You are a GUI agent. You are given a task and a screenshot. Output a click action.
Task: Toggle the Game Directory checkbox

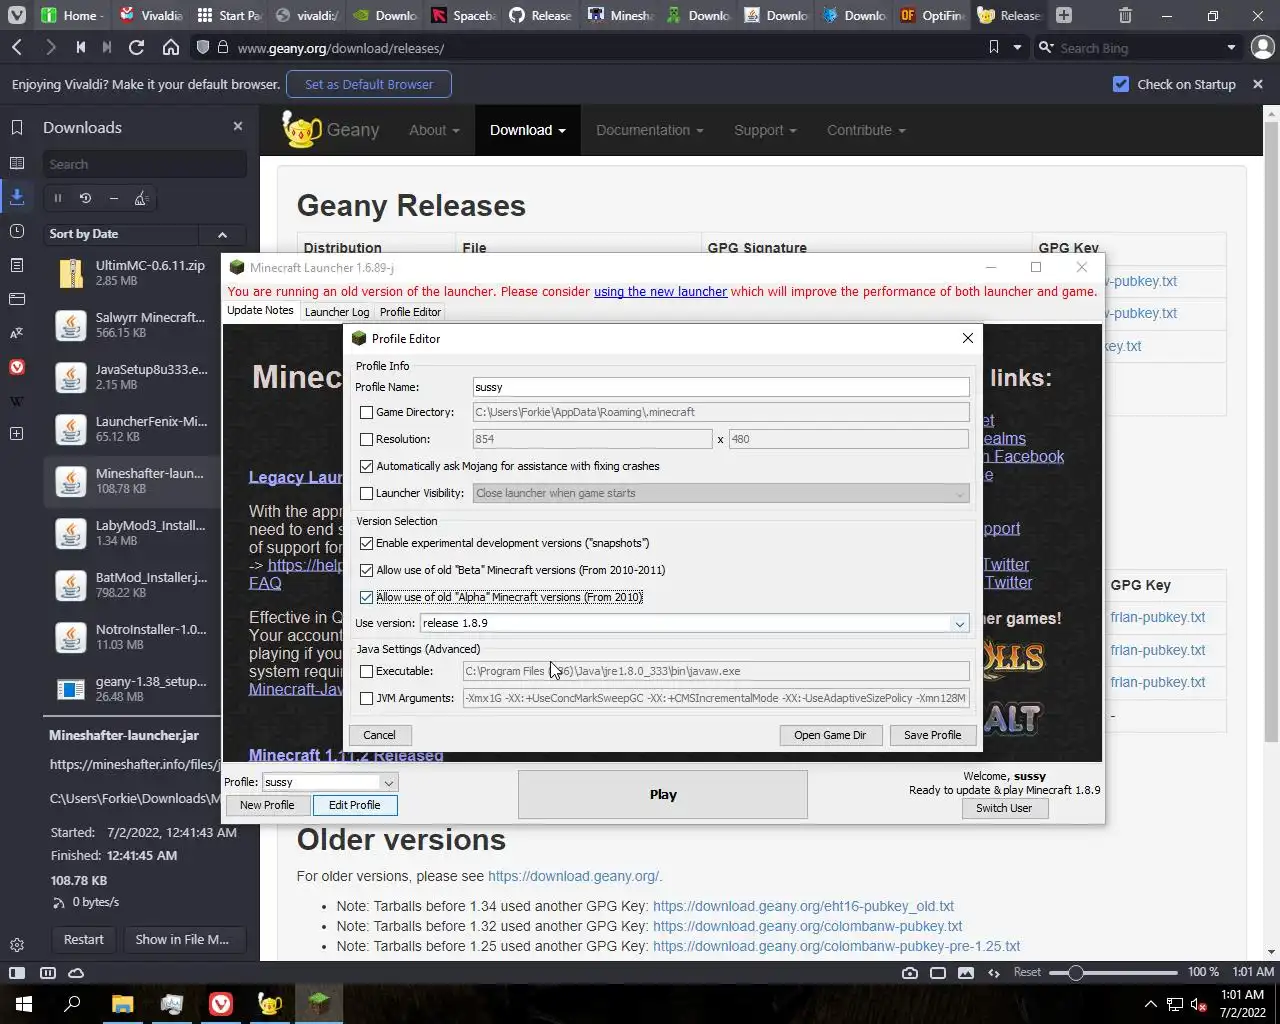coord(366,412)
